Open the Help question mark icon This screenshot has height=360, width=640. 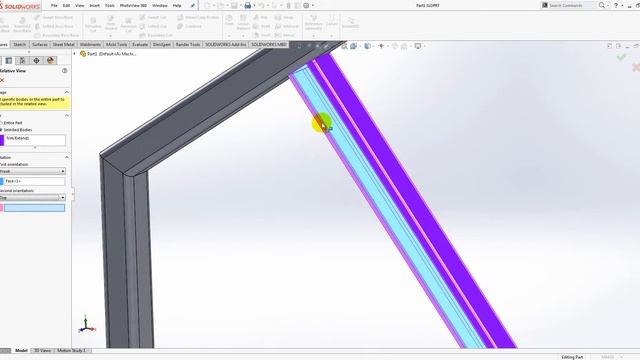(x=616, y=5)
